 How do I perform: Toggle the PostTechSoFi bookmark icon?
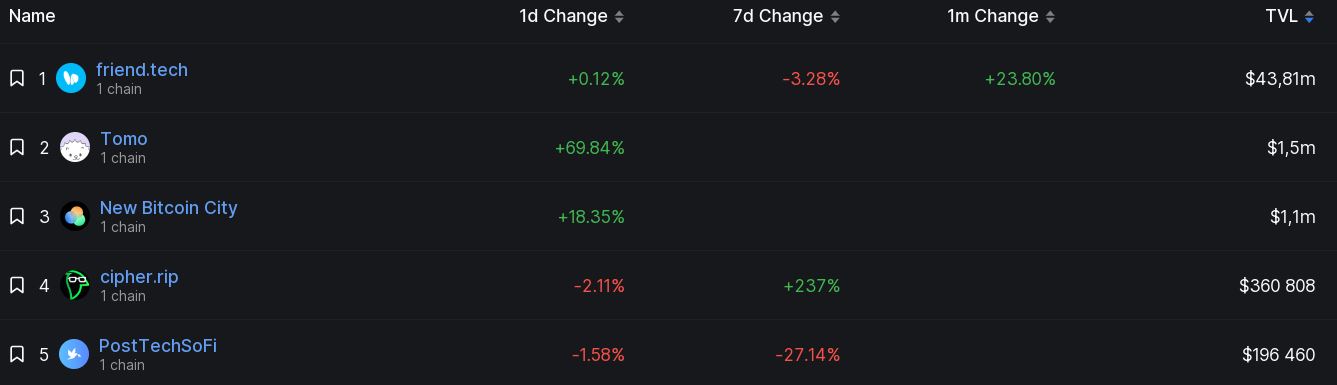click(x=17, y=354)
